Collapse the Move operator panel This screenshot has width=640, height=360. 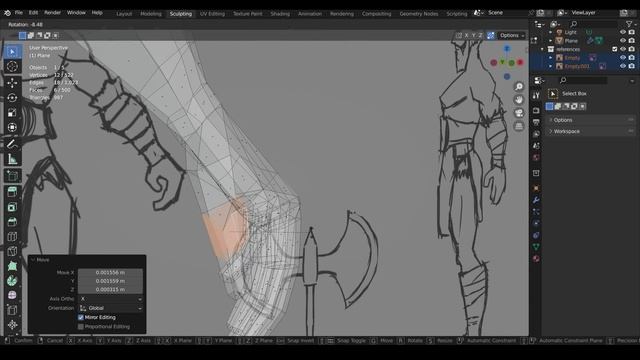click(33, 260)
